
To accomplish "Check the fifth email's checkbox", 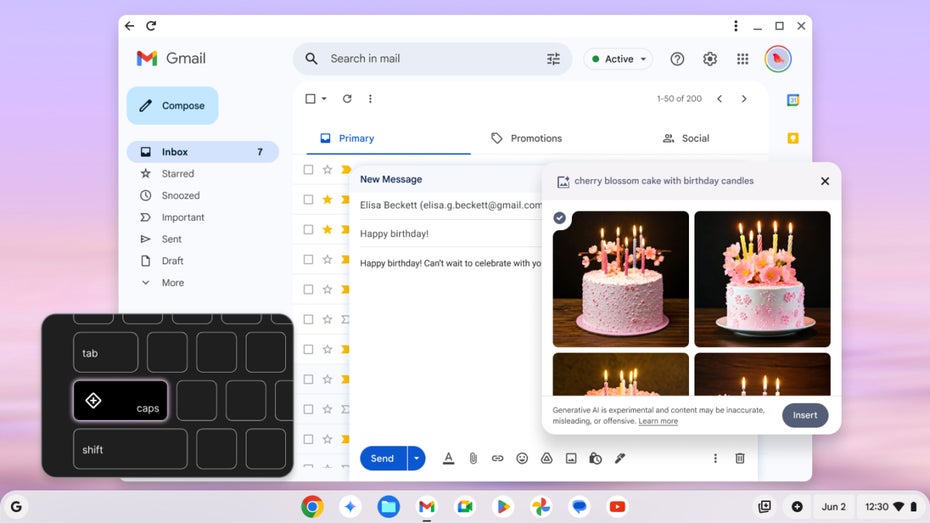I will click(308, 289).
